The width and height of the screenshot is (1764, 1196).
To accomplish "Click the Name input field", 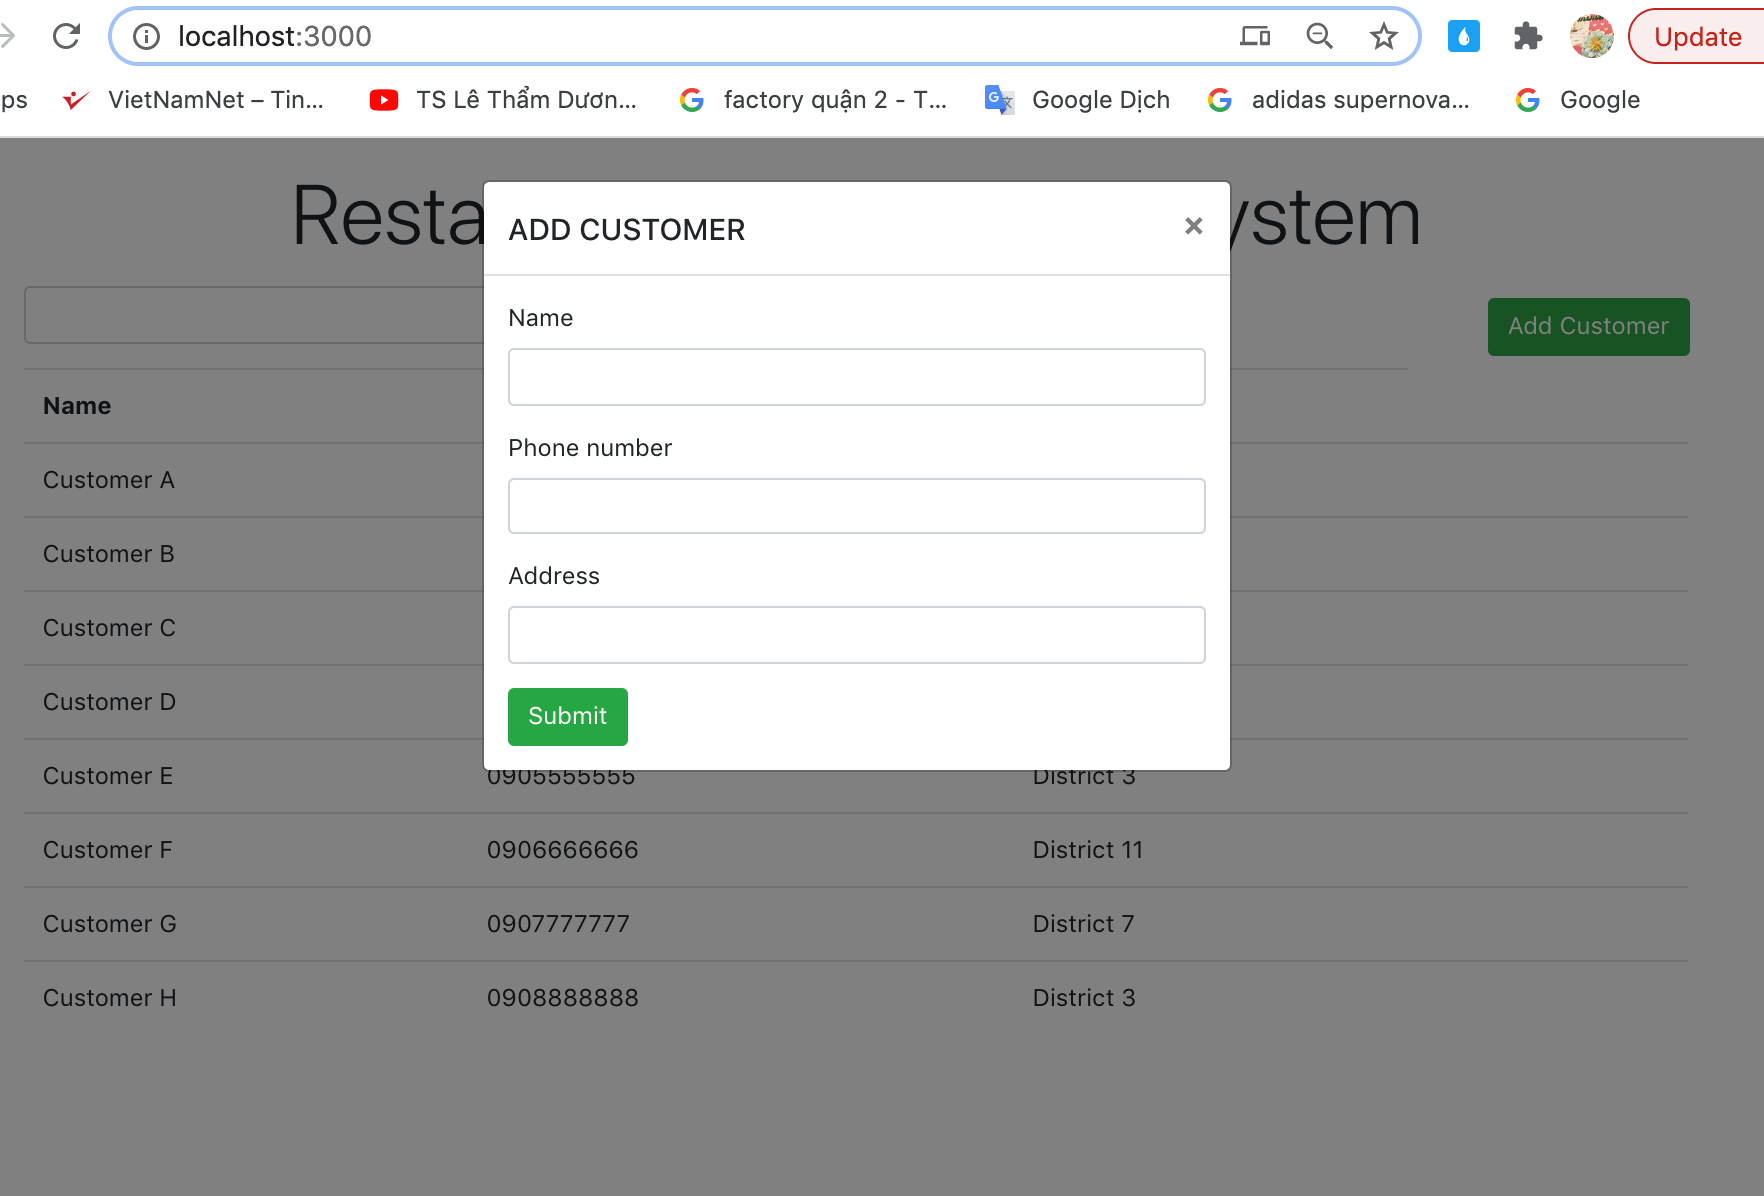I will click(856, 377).
